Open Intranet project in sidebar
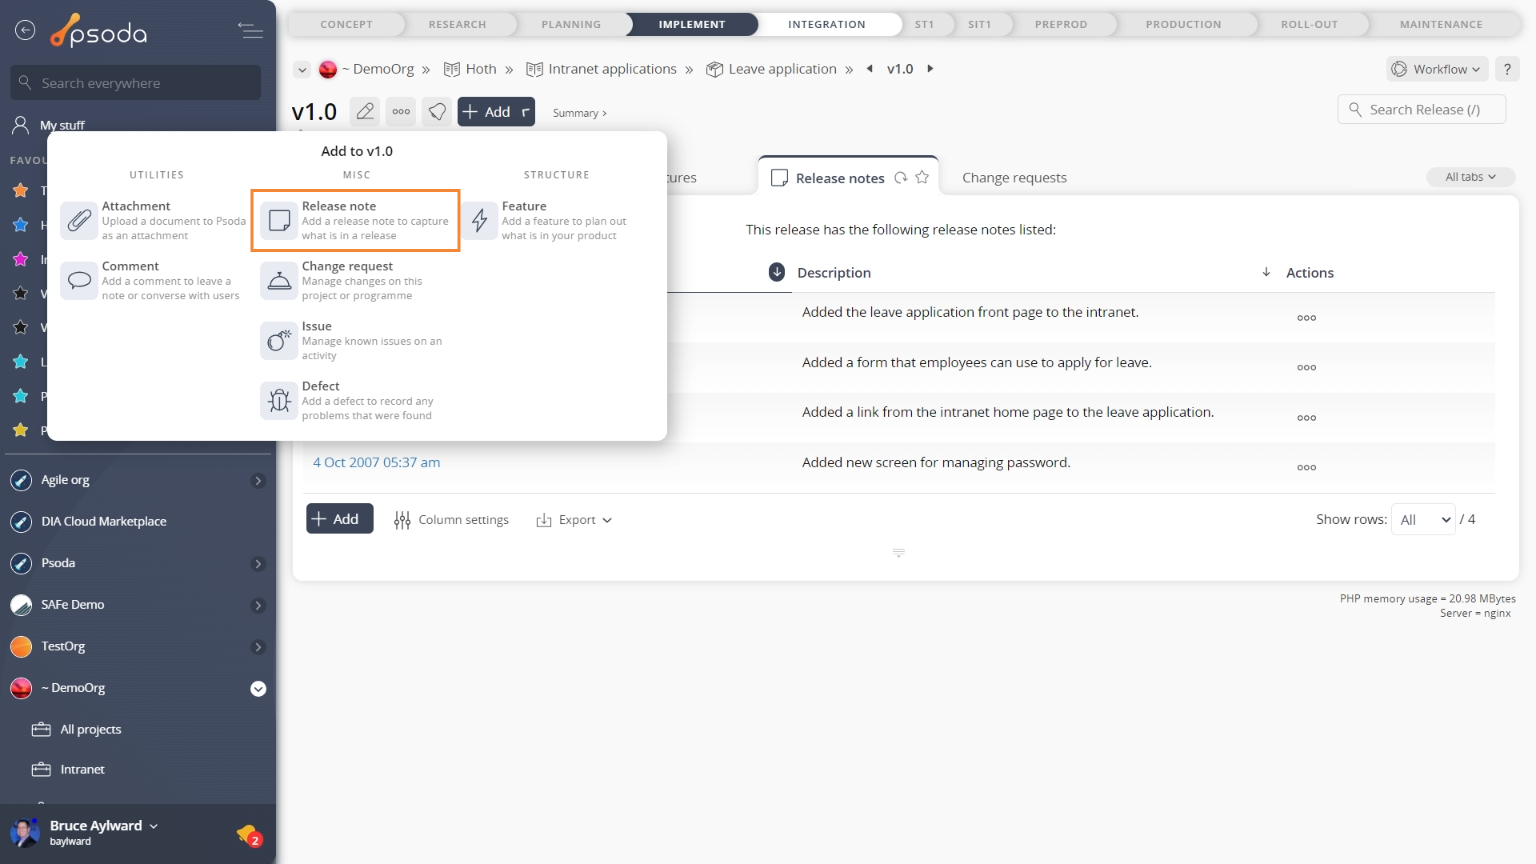This screenshot has height=864, width=1536. click(x=82, y=769)
